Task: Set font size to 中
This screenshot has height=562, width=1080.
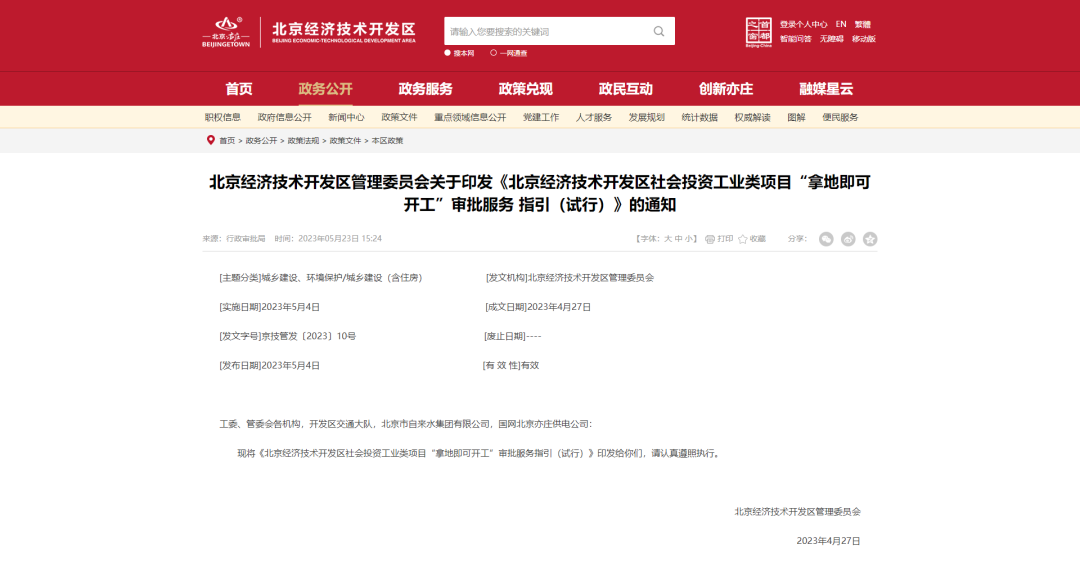Action: [x=678, y=239]
